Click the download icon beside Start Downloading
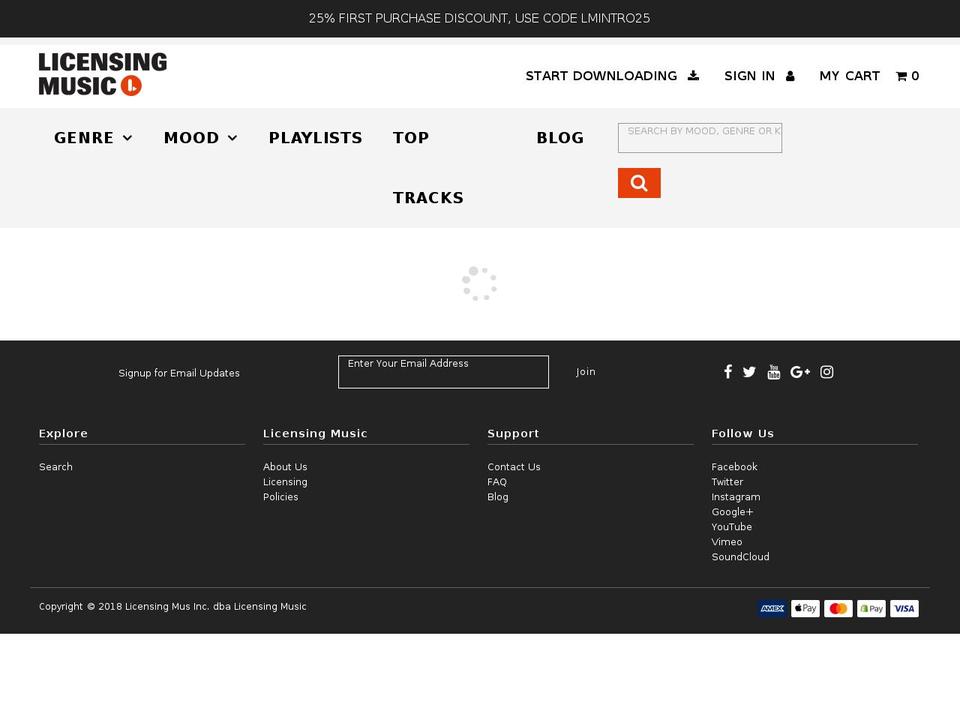Viewport: 960px width, 720px height. coord(693,75)
